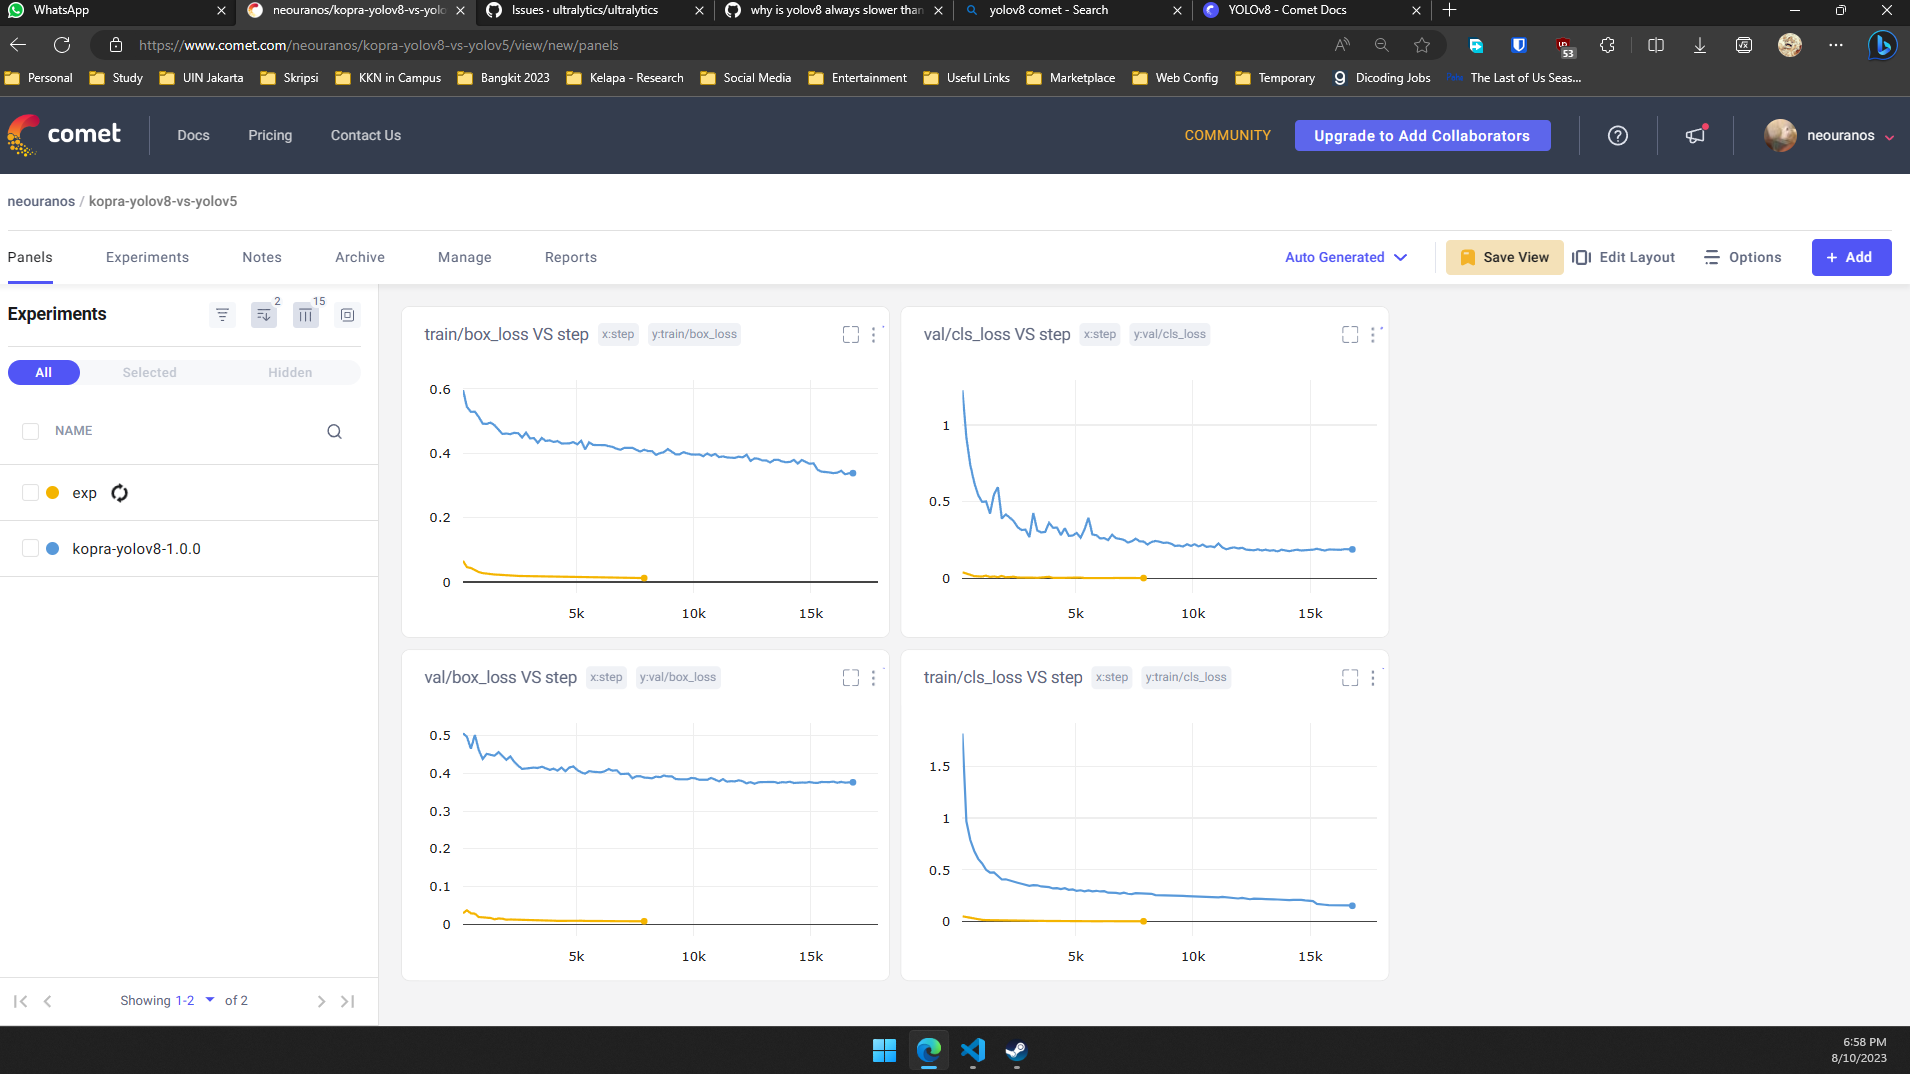This screenshot has width=1910, height=1074.
Task: Open the sort experiments icon showing badge 2
Action: pos(263,314)
